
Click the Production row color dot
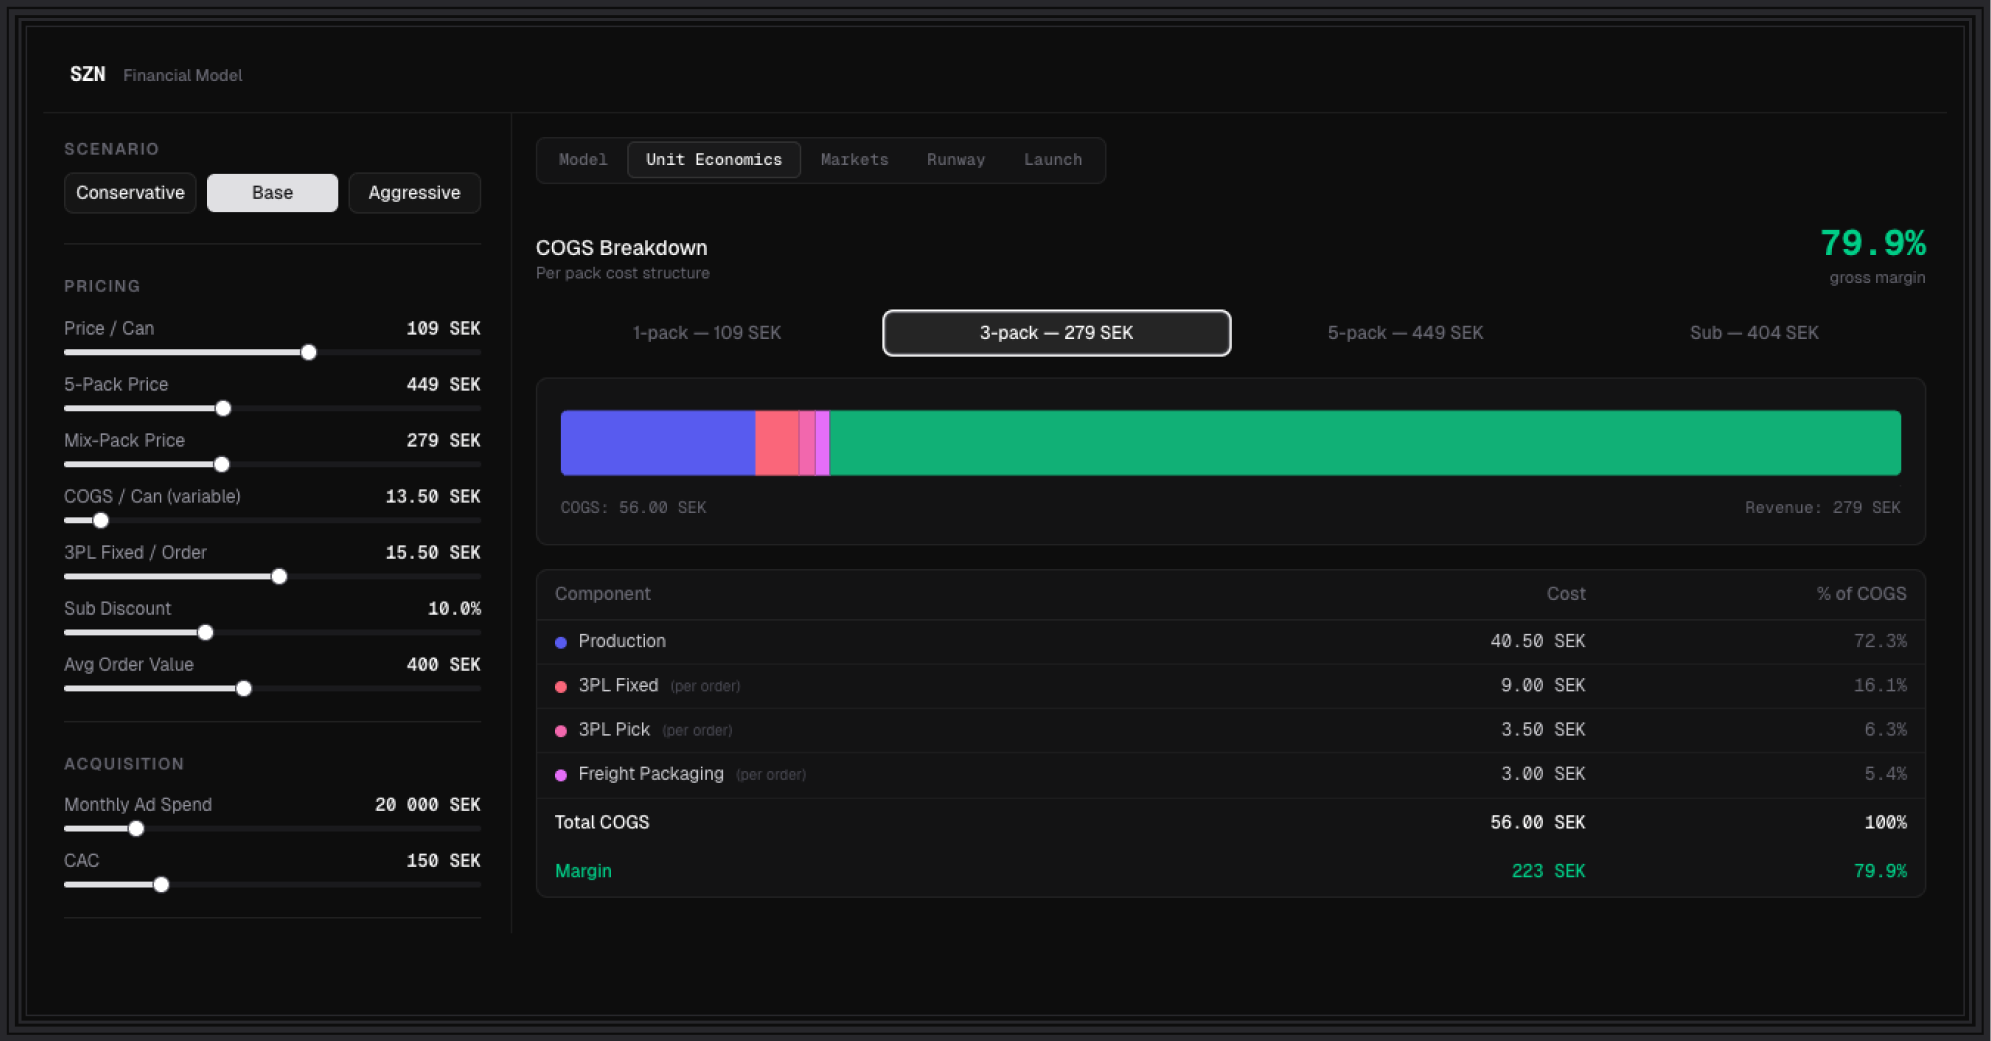click(561, 642)
